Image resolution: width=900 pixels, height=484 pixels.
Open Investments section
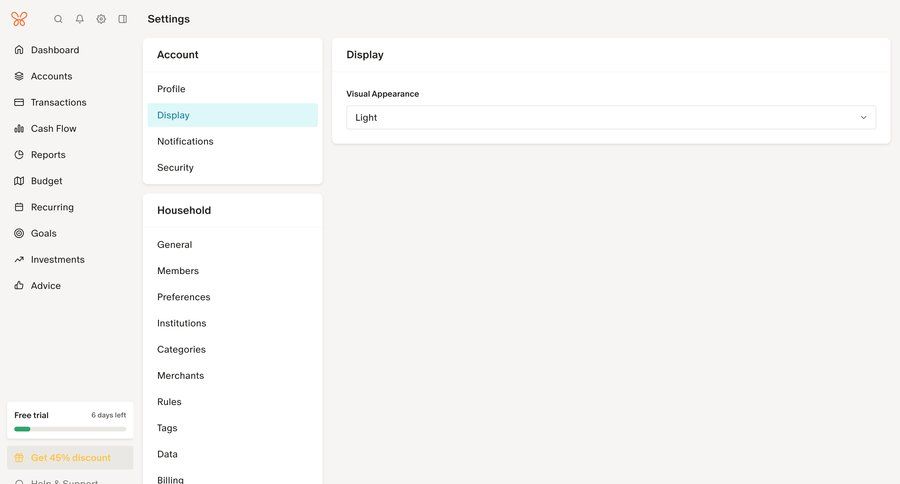(x=57, y=260)
